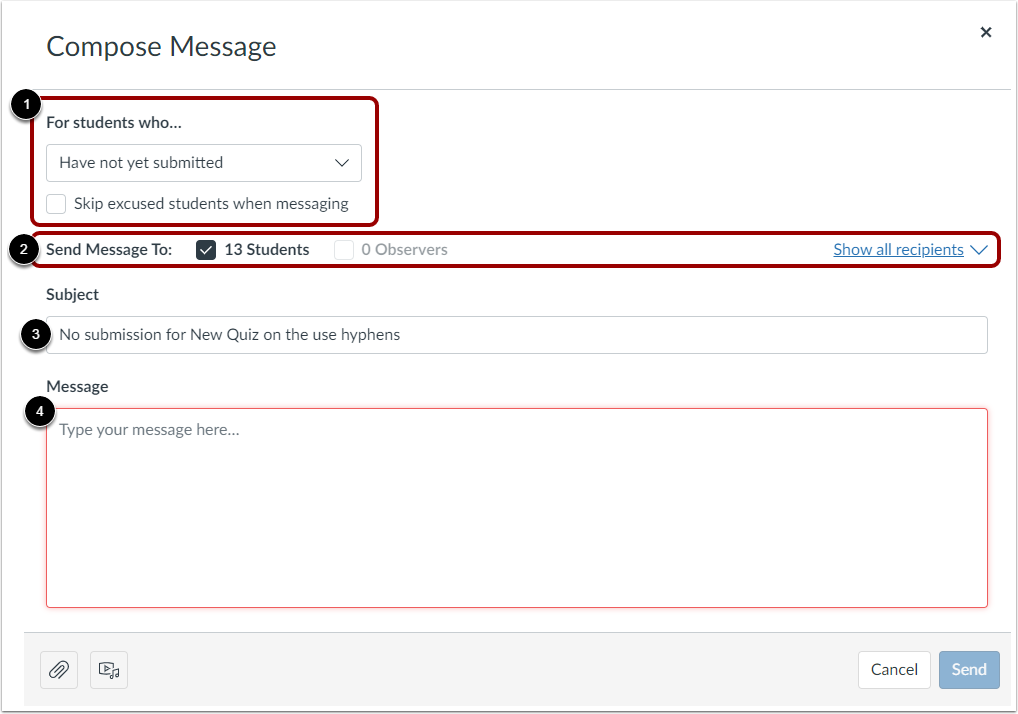
Task: Select the Compose Message title
Action: 161,46
